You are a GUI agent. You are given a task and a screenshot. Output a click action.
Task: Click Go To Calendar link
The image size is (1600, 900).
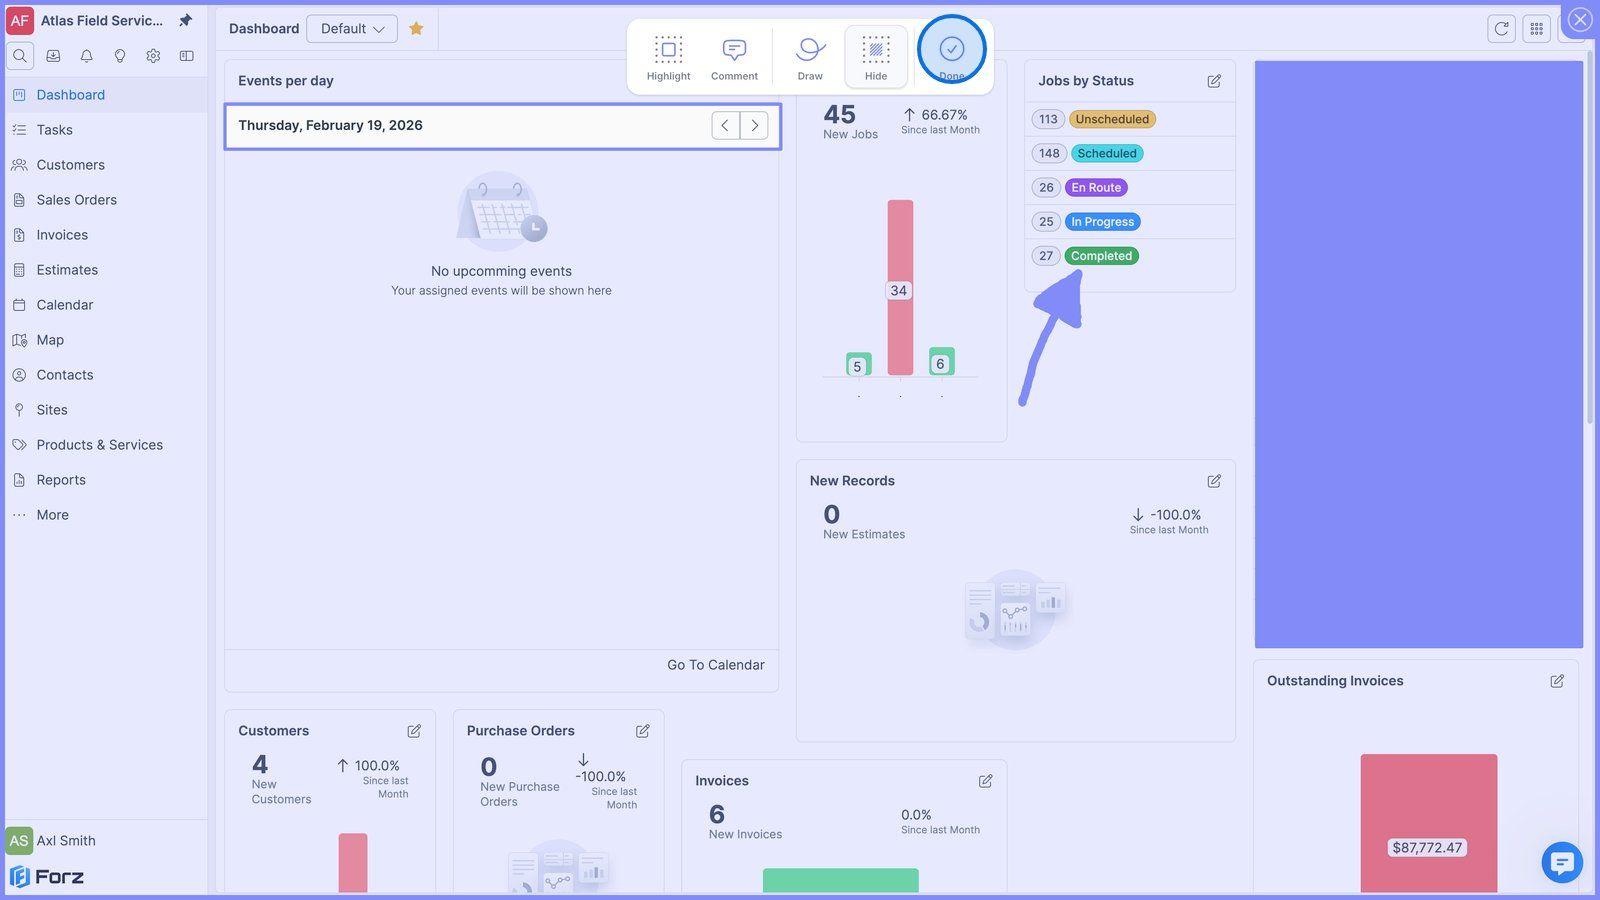(716, 665)
